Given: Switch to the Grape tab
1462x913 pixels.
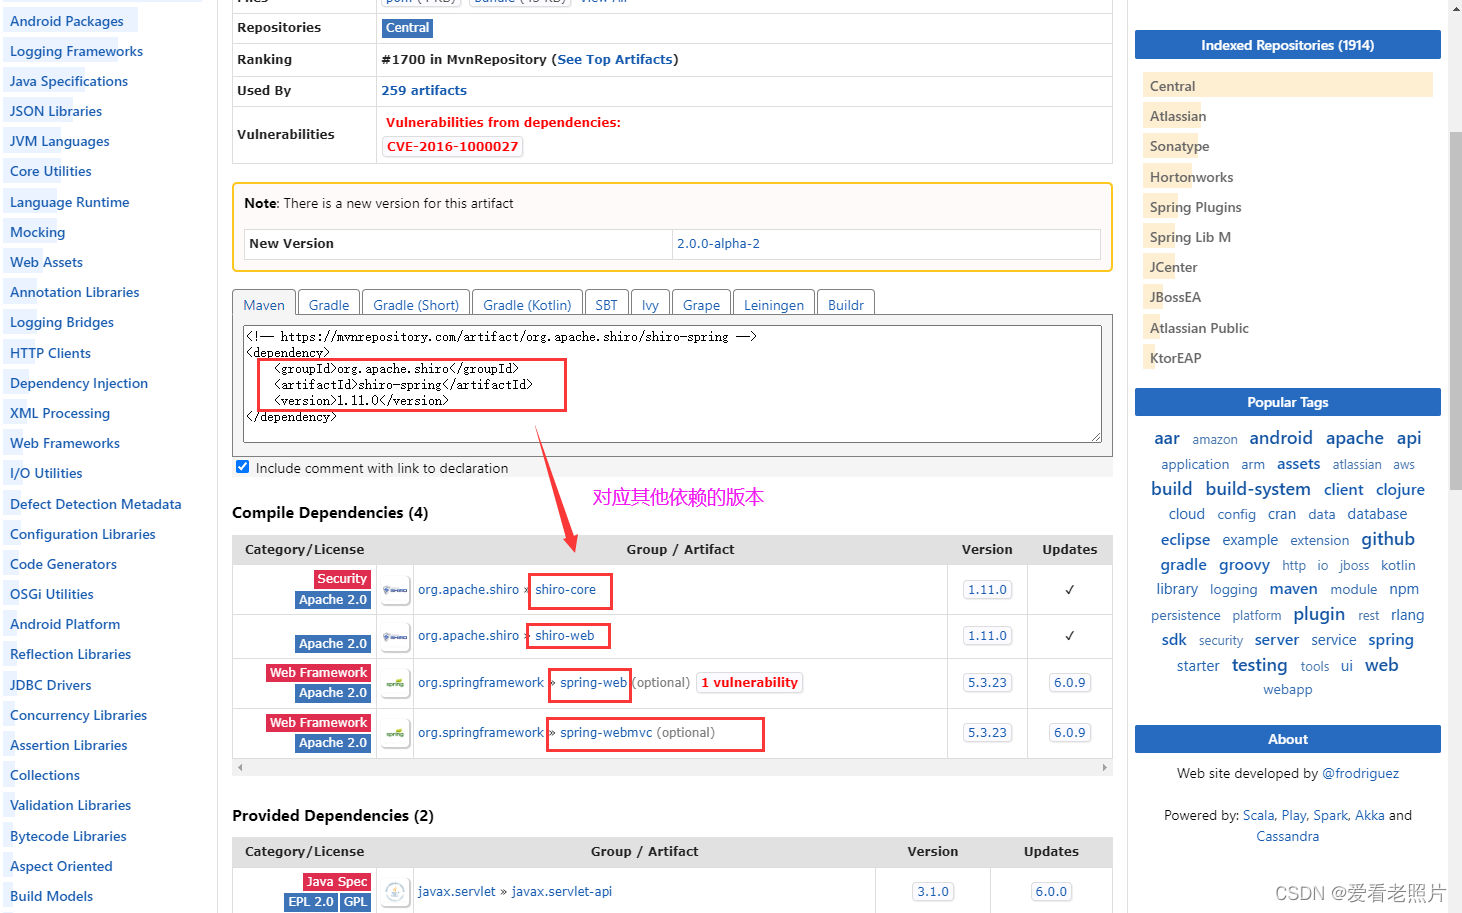Looking at the screenshot, I should [701, 304].
